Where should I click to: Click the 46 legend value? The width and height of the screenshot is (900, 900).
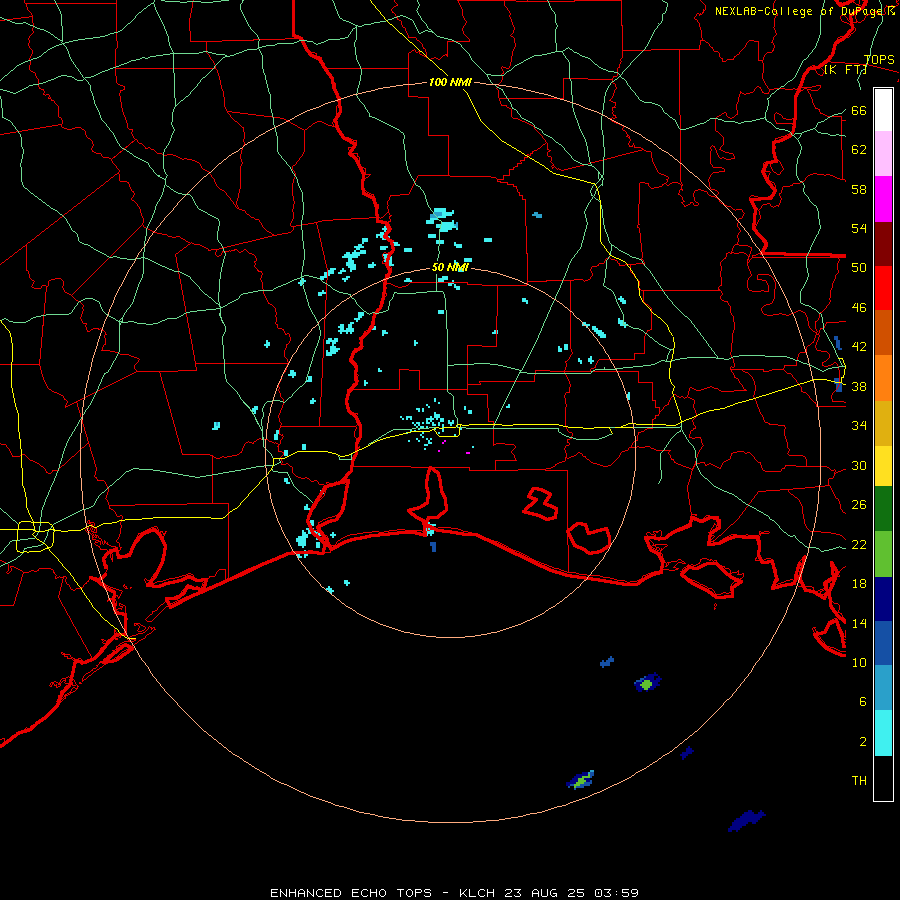859,308
